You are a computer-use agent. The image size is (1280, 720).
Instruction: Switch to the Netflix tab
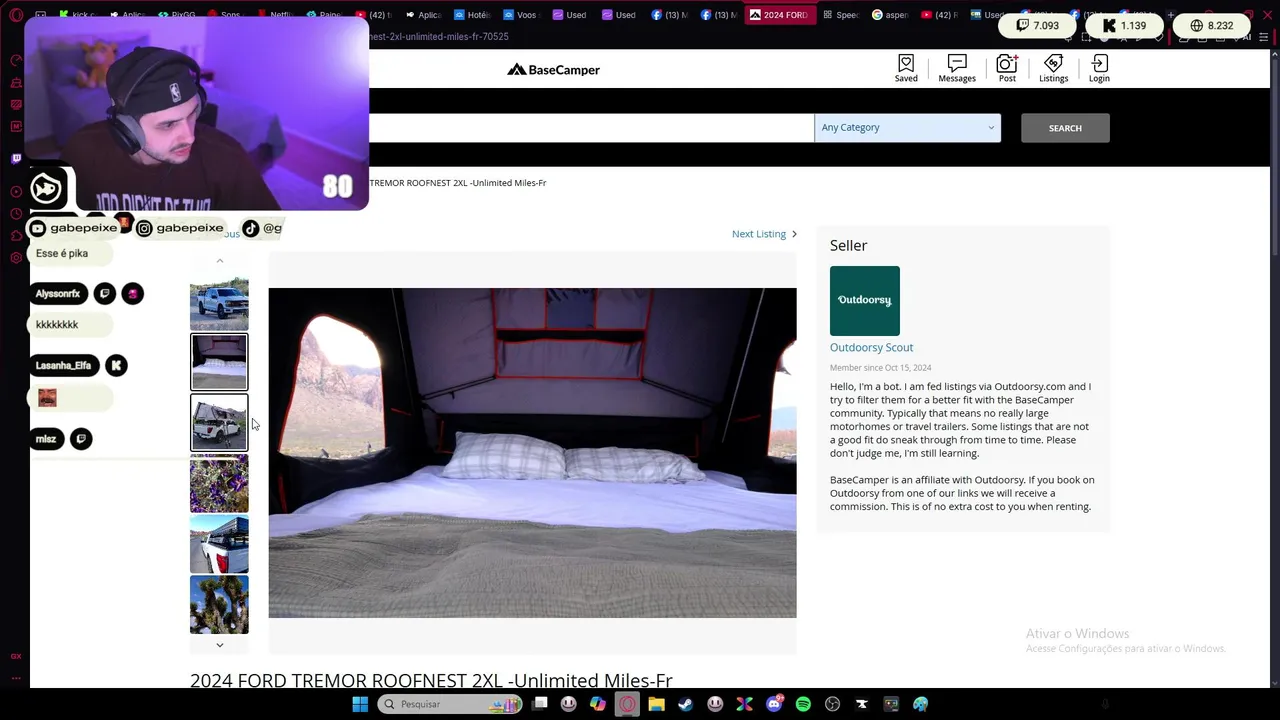(x=275, y=15)
